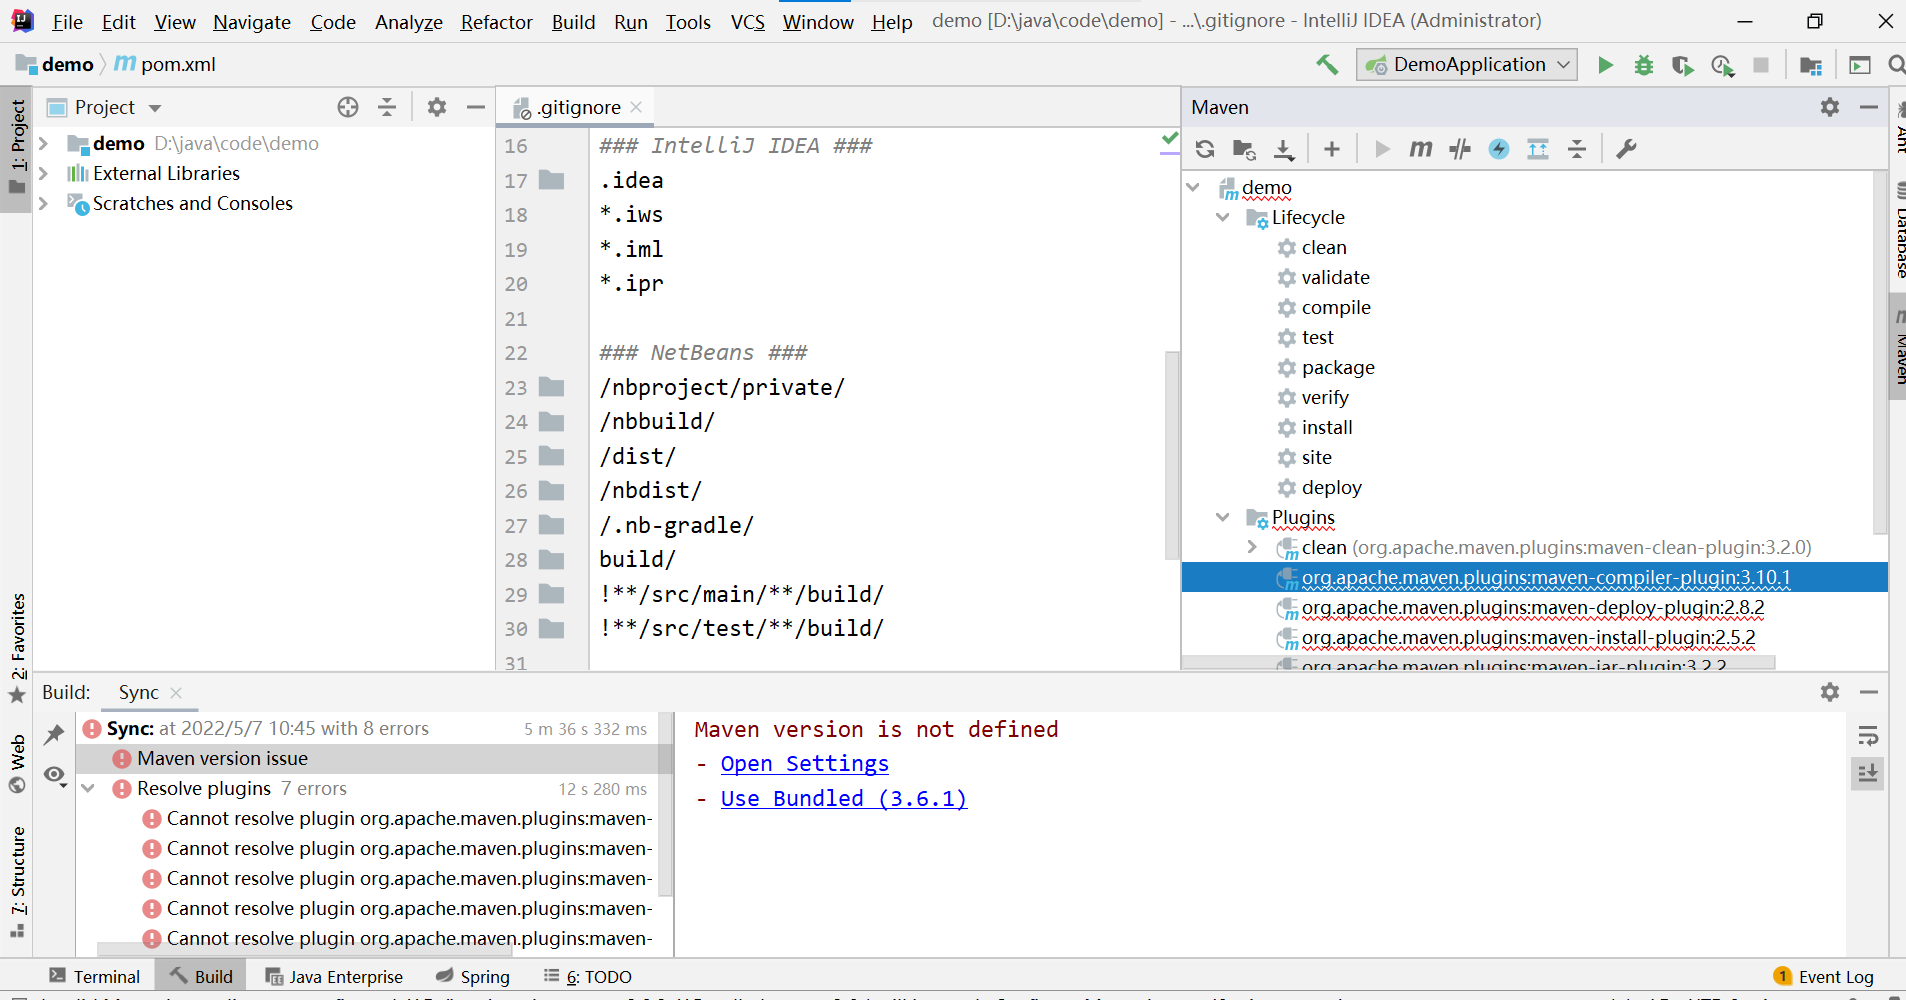Select the compile lifecycle phase
The width and height of the screenshot is (1906, 1000).
(1335, 308)
